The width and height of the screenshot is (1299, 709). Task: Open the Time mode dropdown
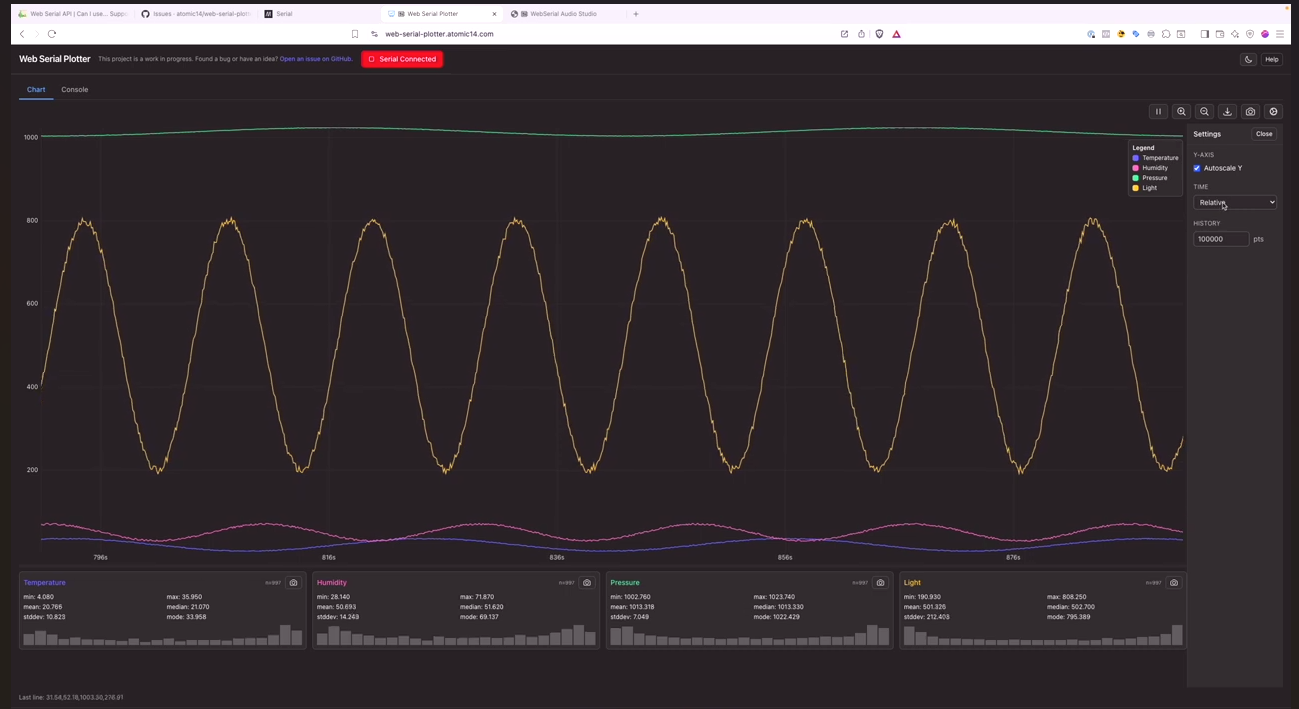pos(1235,202)
